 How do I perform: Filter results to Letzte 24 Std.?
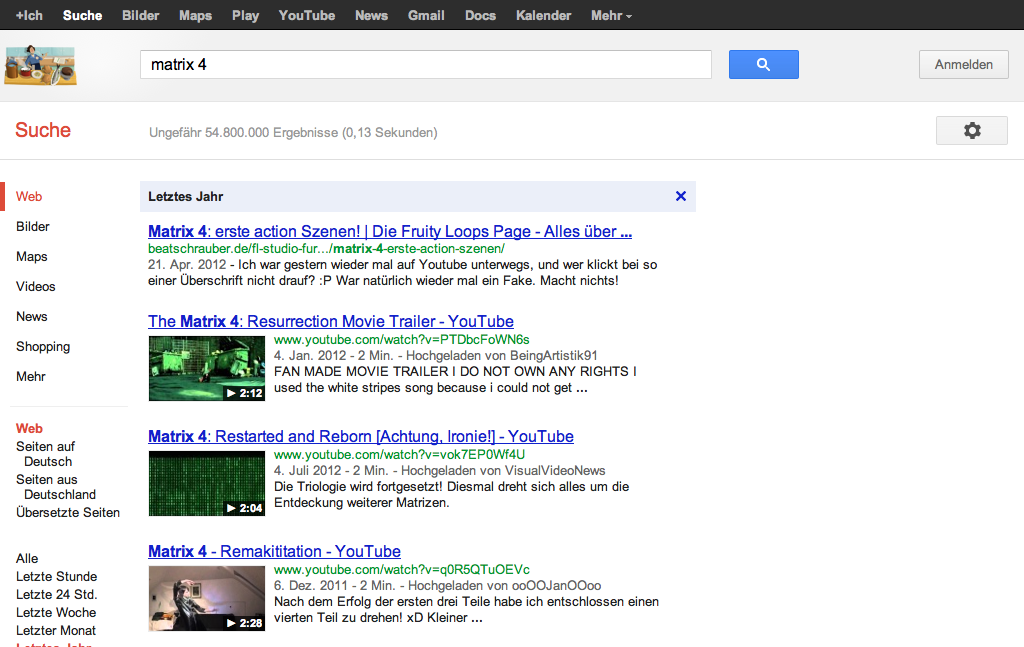[56, 595]
